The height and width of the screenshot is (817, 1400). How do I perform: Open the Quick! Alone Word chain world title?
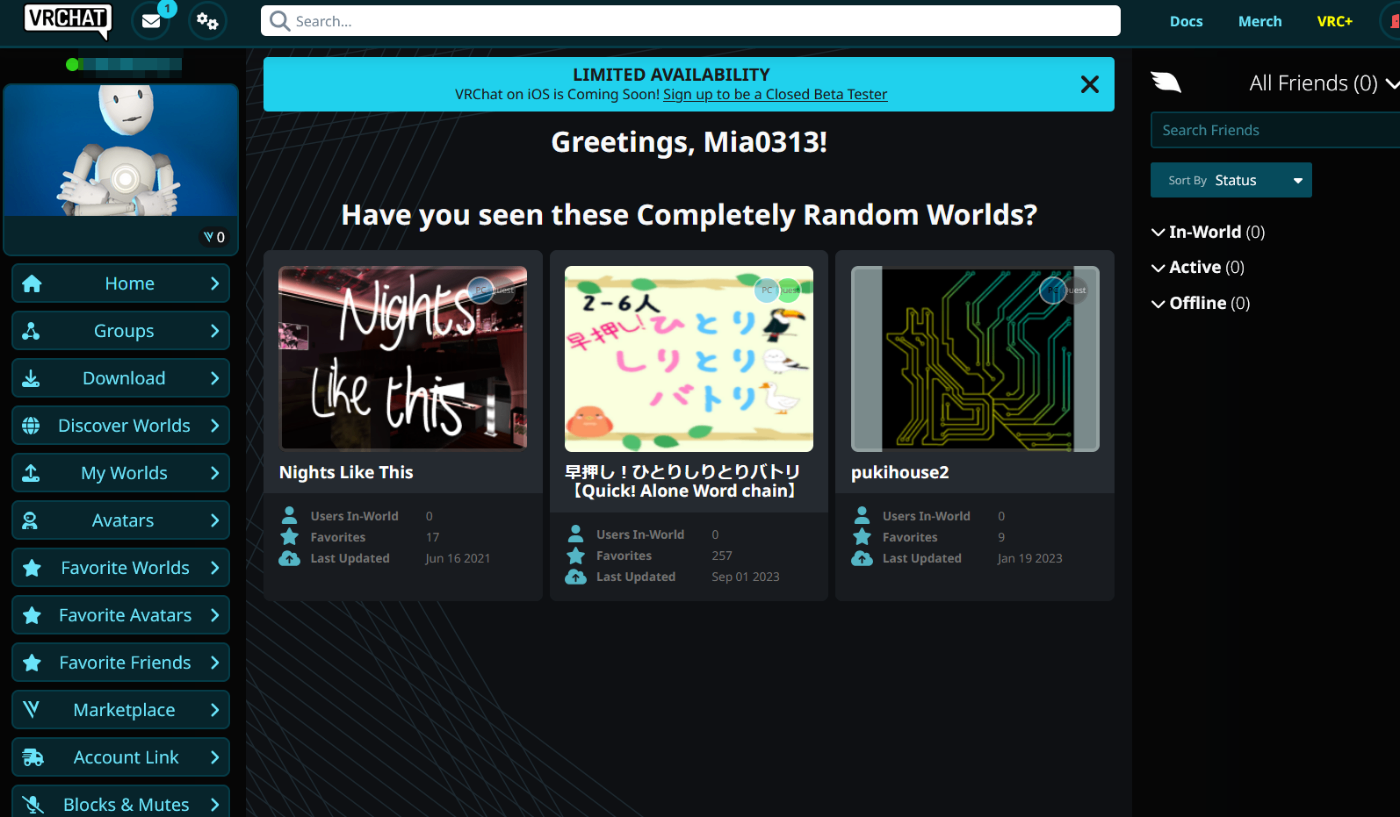point(683,481)
